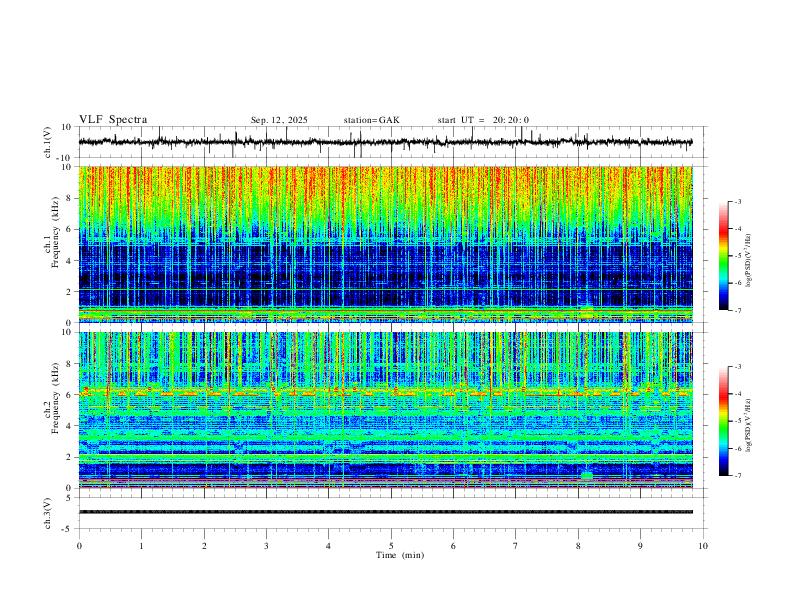Click the "2" kHz tick on ch.1 frequency axis
This screenshot has width=792, height=612.
coord(70,292)
